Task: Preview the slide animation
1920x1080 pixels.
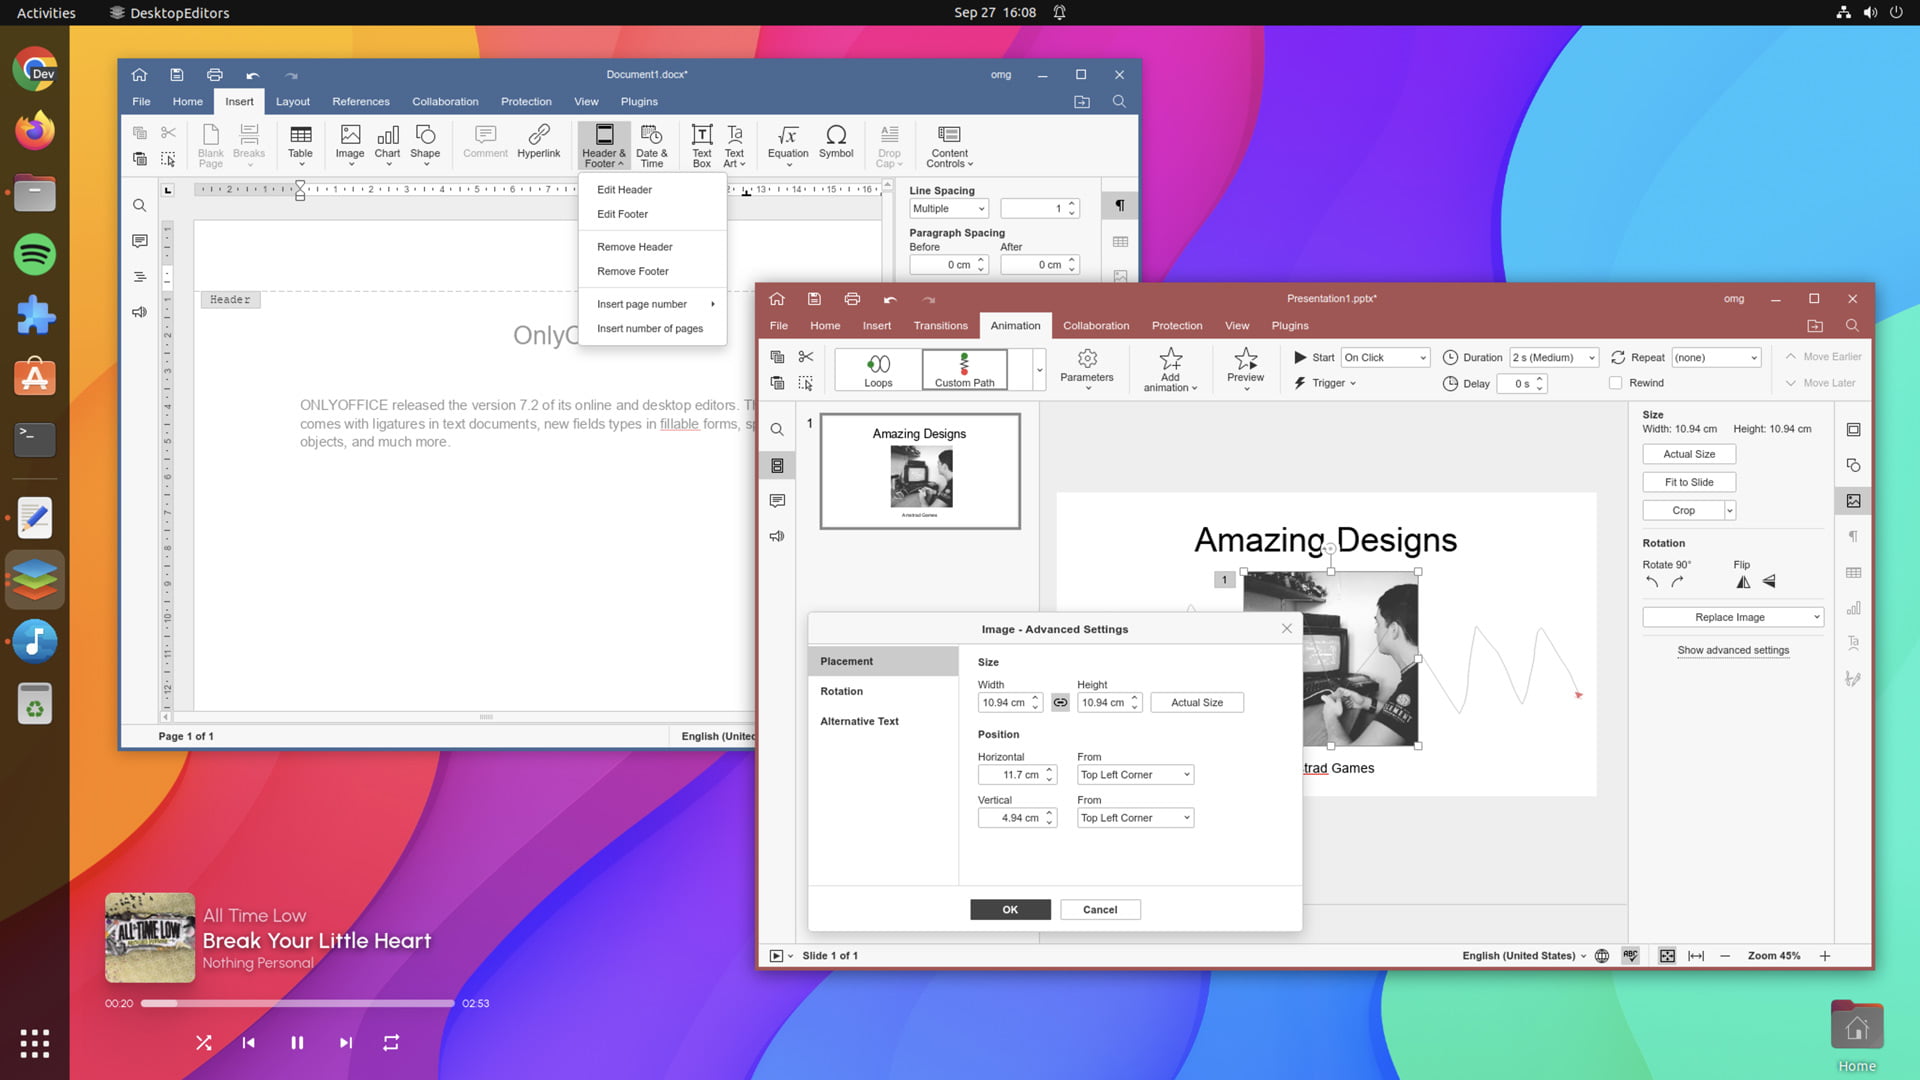Action: coord(1245,368)
